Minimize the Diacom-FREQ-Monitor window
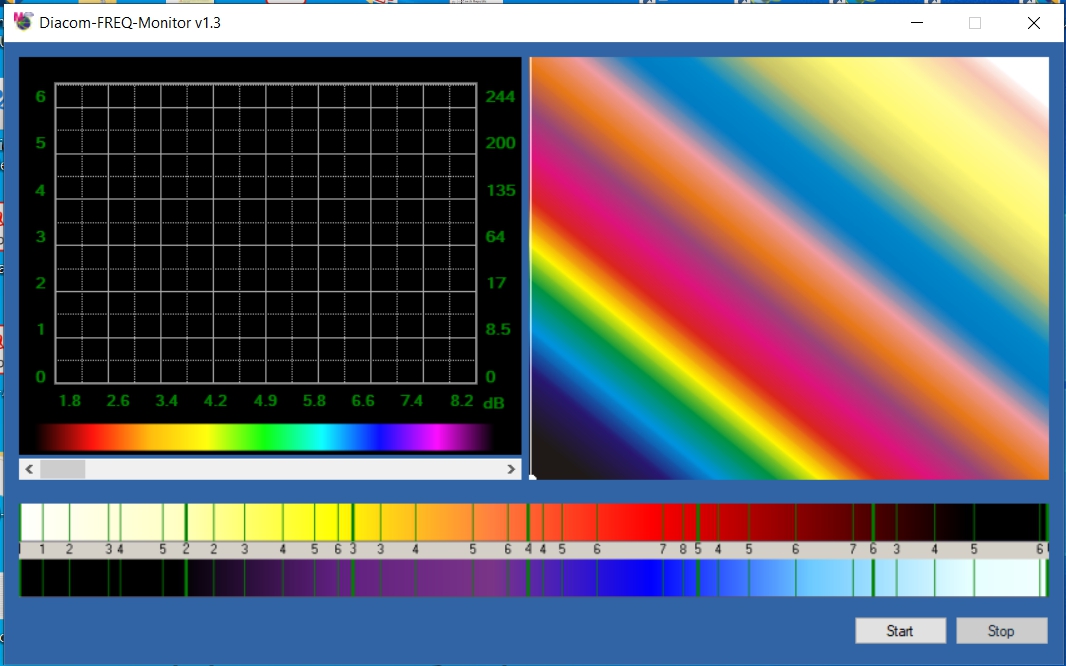1066x666 pixels. pos(916,22)
